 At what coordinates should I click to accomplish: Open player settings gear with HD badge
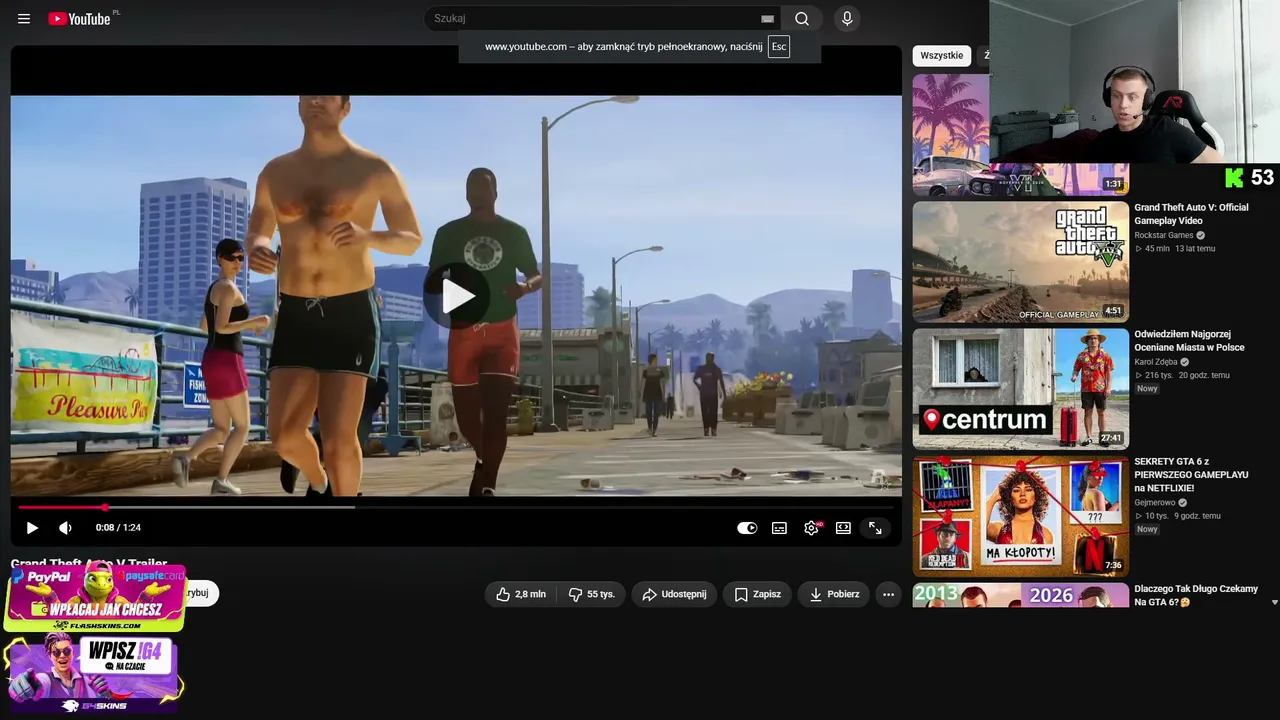[x=811, y=528]
